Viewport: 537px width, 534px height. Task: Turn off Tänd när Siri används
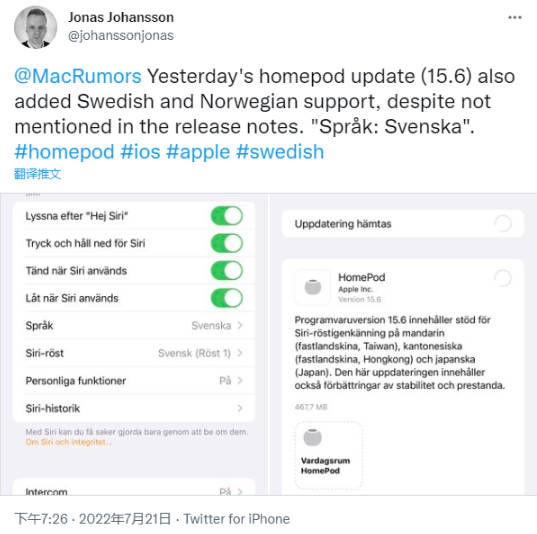[x=227, y=271]
